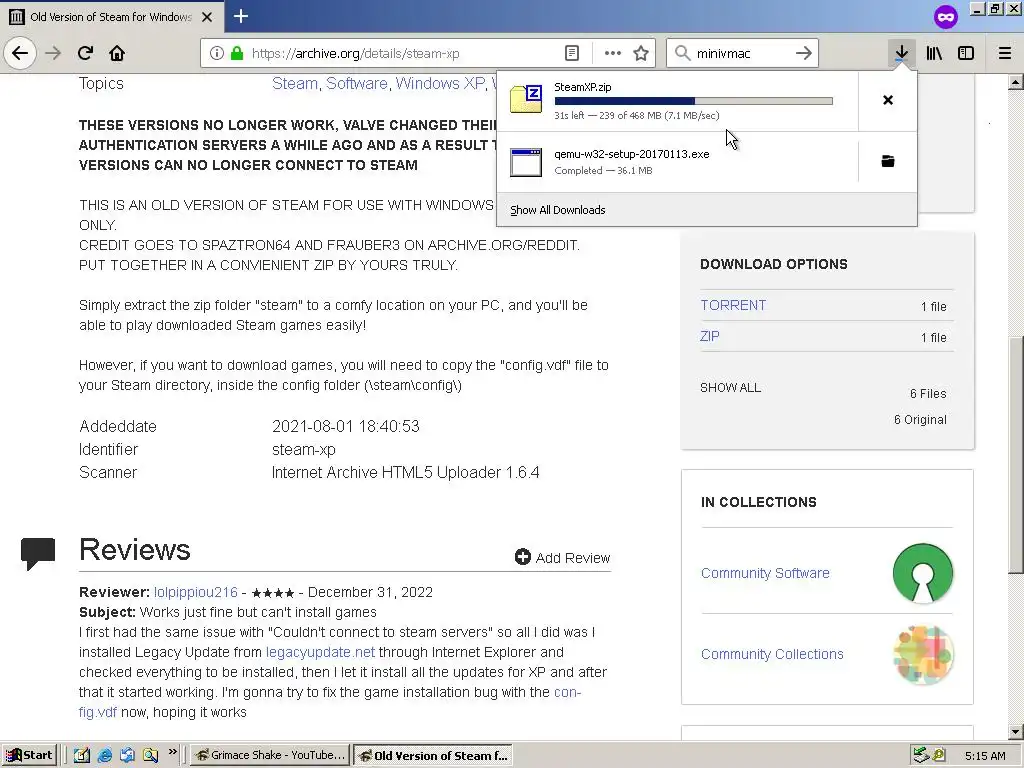
Task: Bookmark this page with the star
Action: click(x=641, y=53)
